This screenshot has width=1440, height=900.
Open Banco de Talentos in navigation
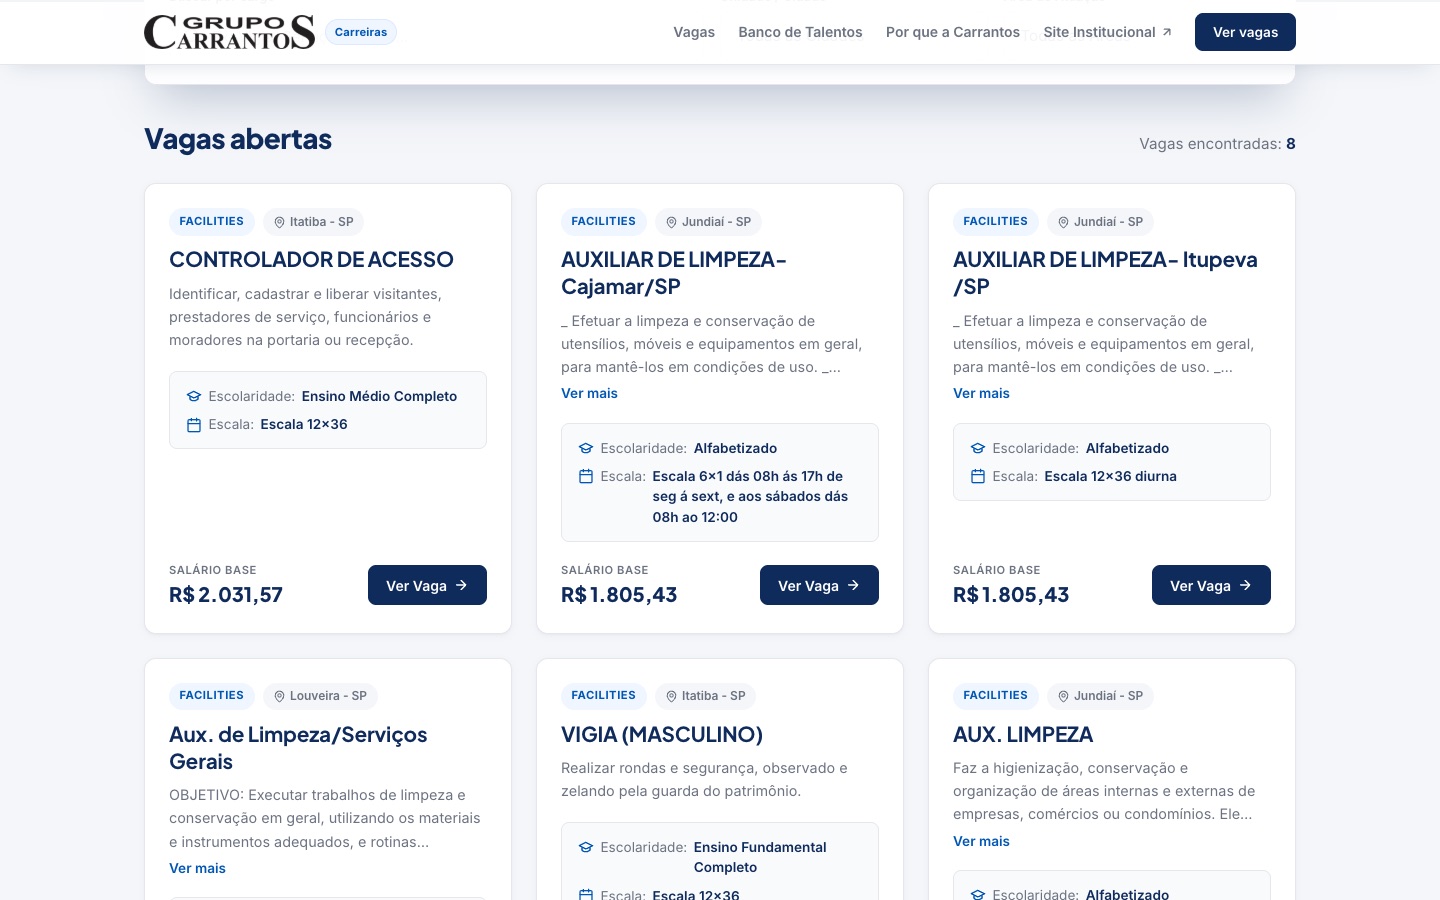click(x=800, y=32)
